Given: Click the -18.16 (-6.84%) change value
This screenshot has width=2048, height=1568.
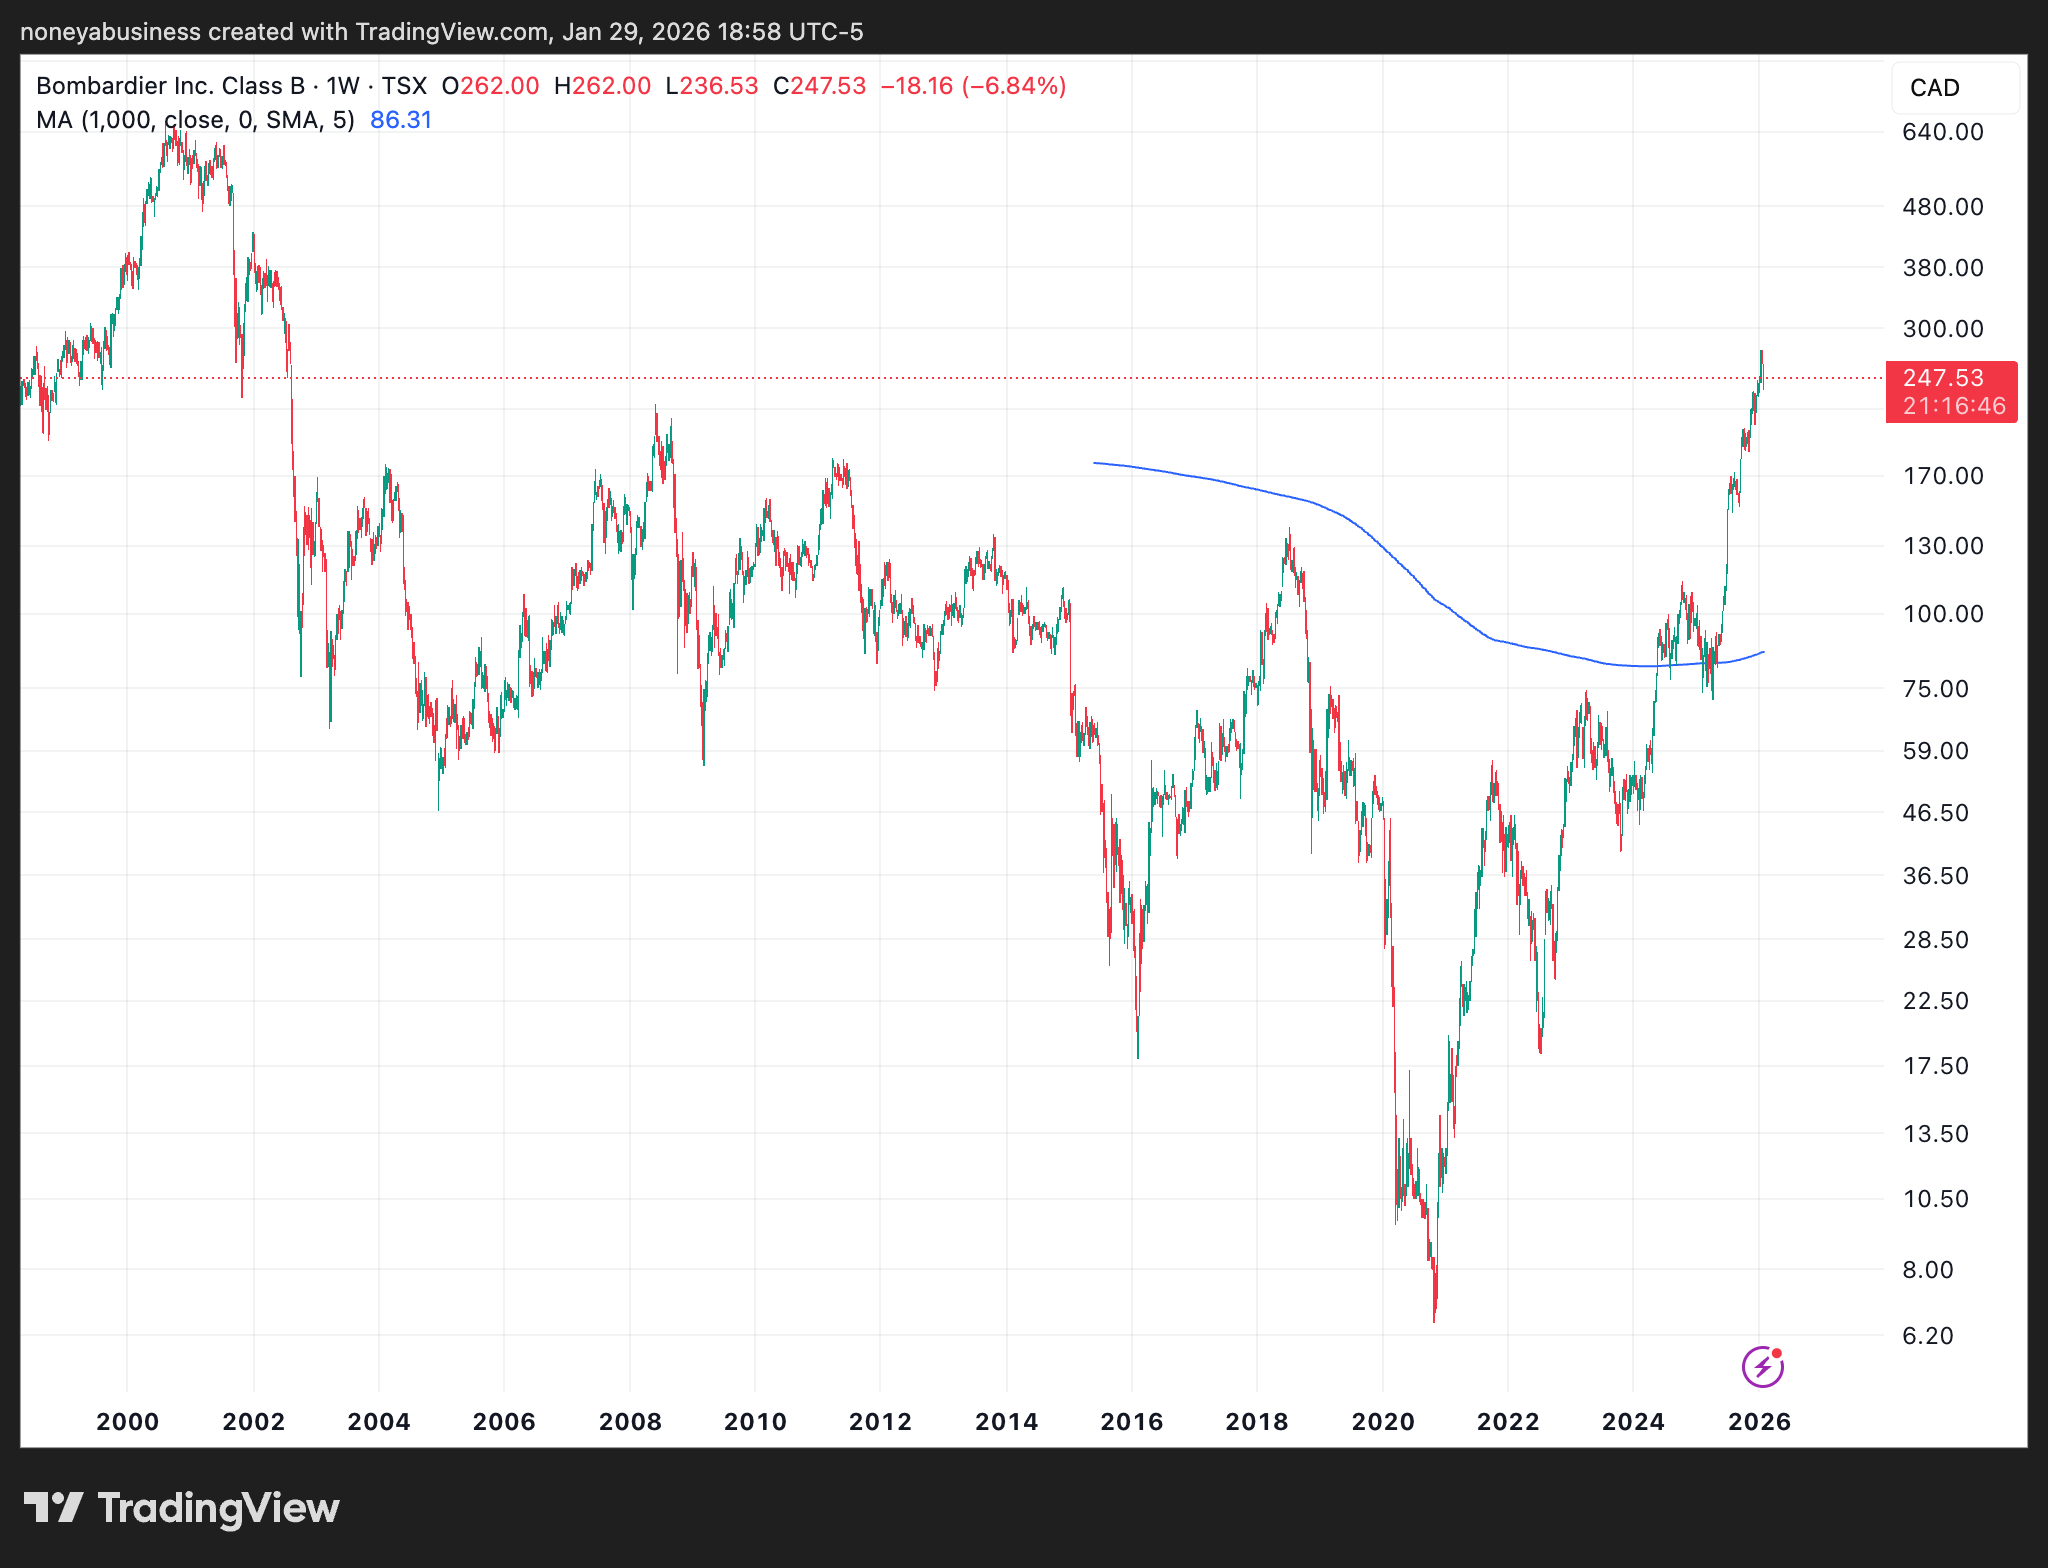Looking at the screenshot, I should (x=973, y=86).
